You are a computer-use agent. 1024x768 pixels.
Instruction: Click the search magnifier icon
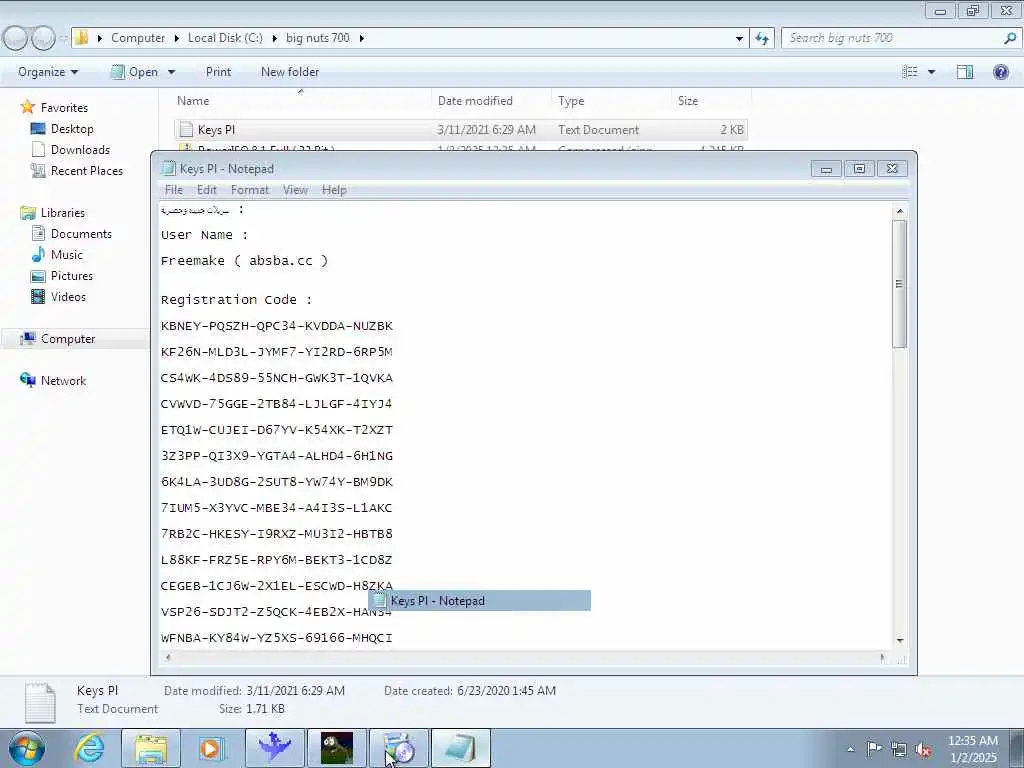pos(1010,38)
